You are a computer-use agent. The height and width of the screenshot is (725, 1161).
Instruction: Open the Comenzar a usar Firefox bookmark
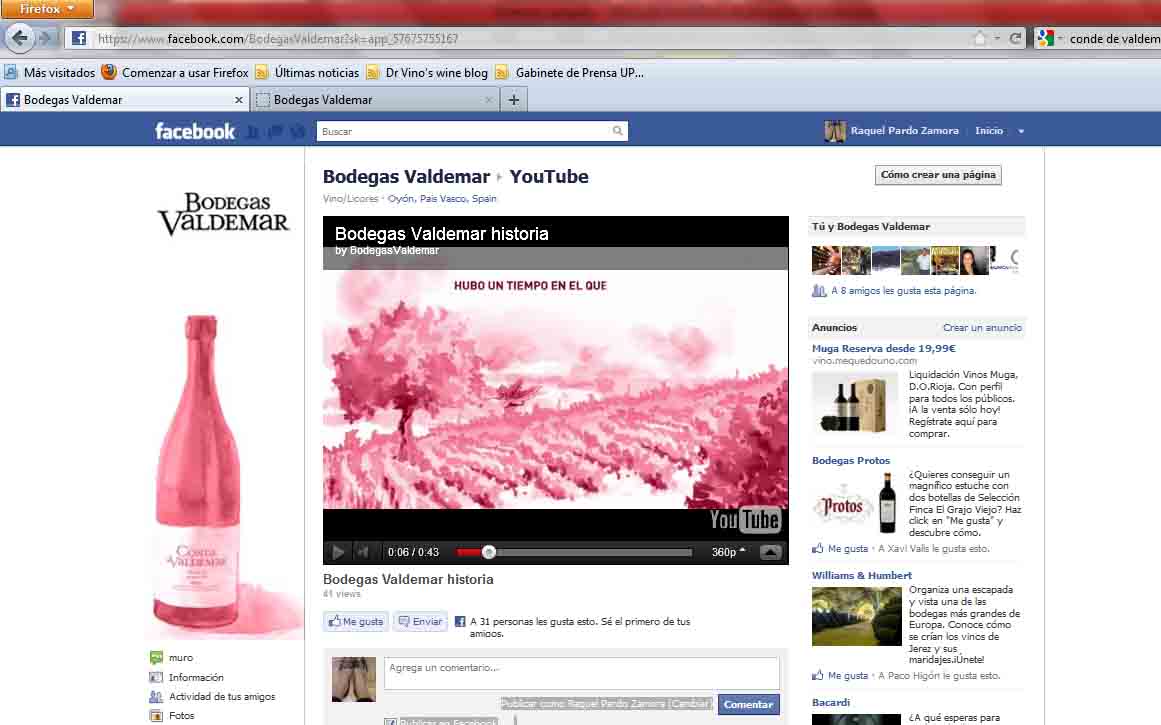click(x=175, y=73)
